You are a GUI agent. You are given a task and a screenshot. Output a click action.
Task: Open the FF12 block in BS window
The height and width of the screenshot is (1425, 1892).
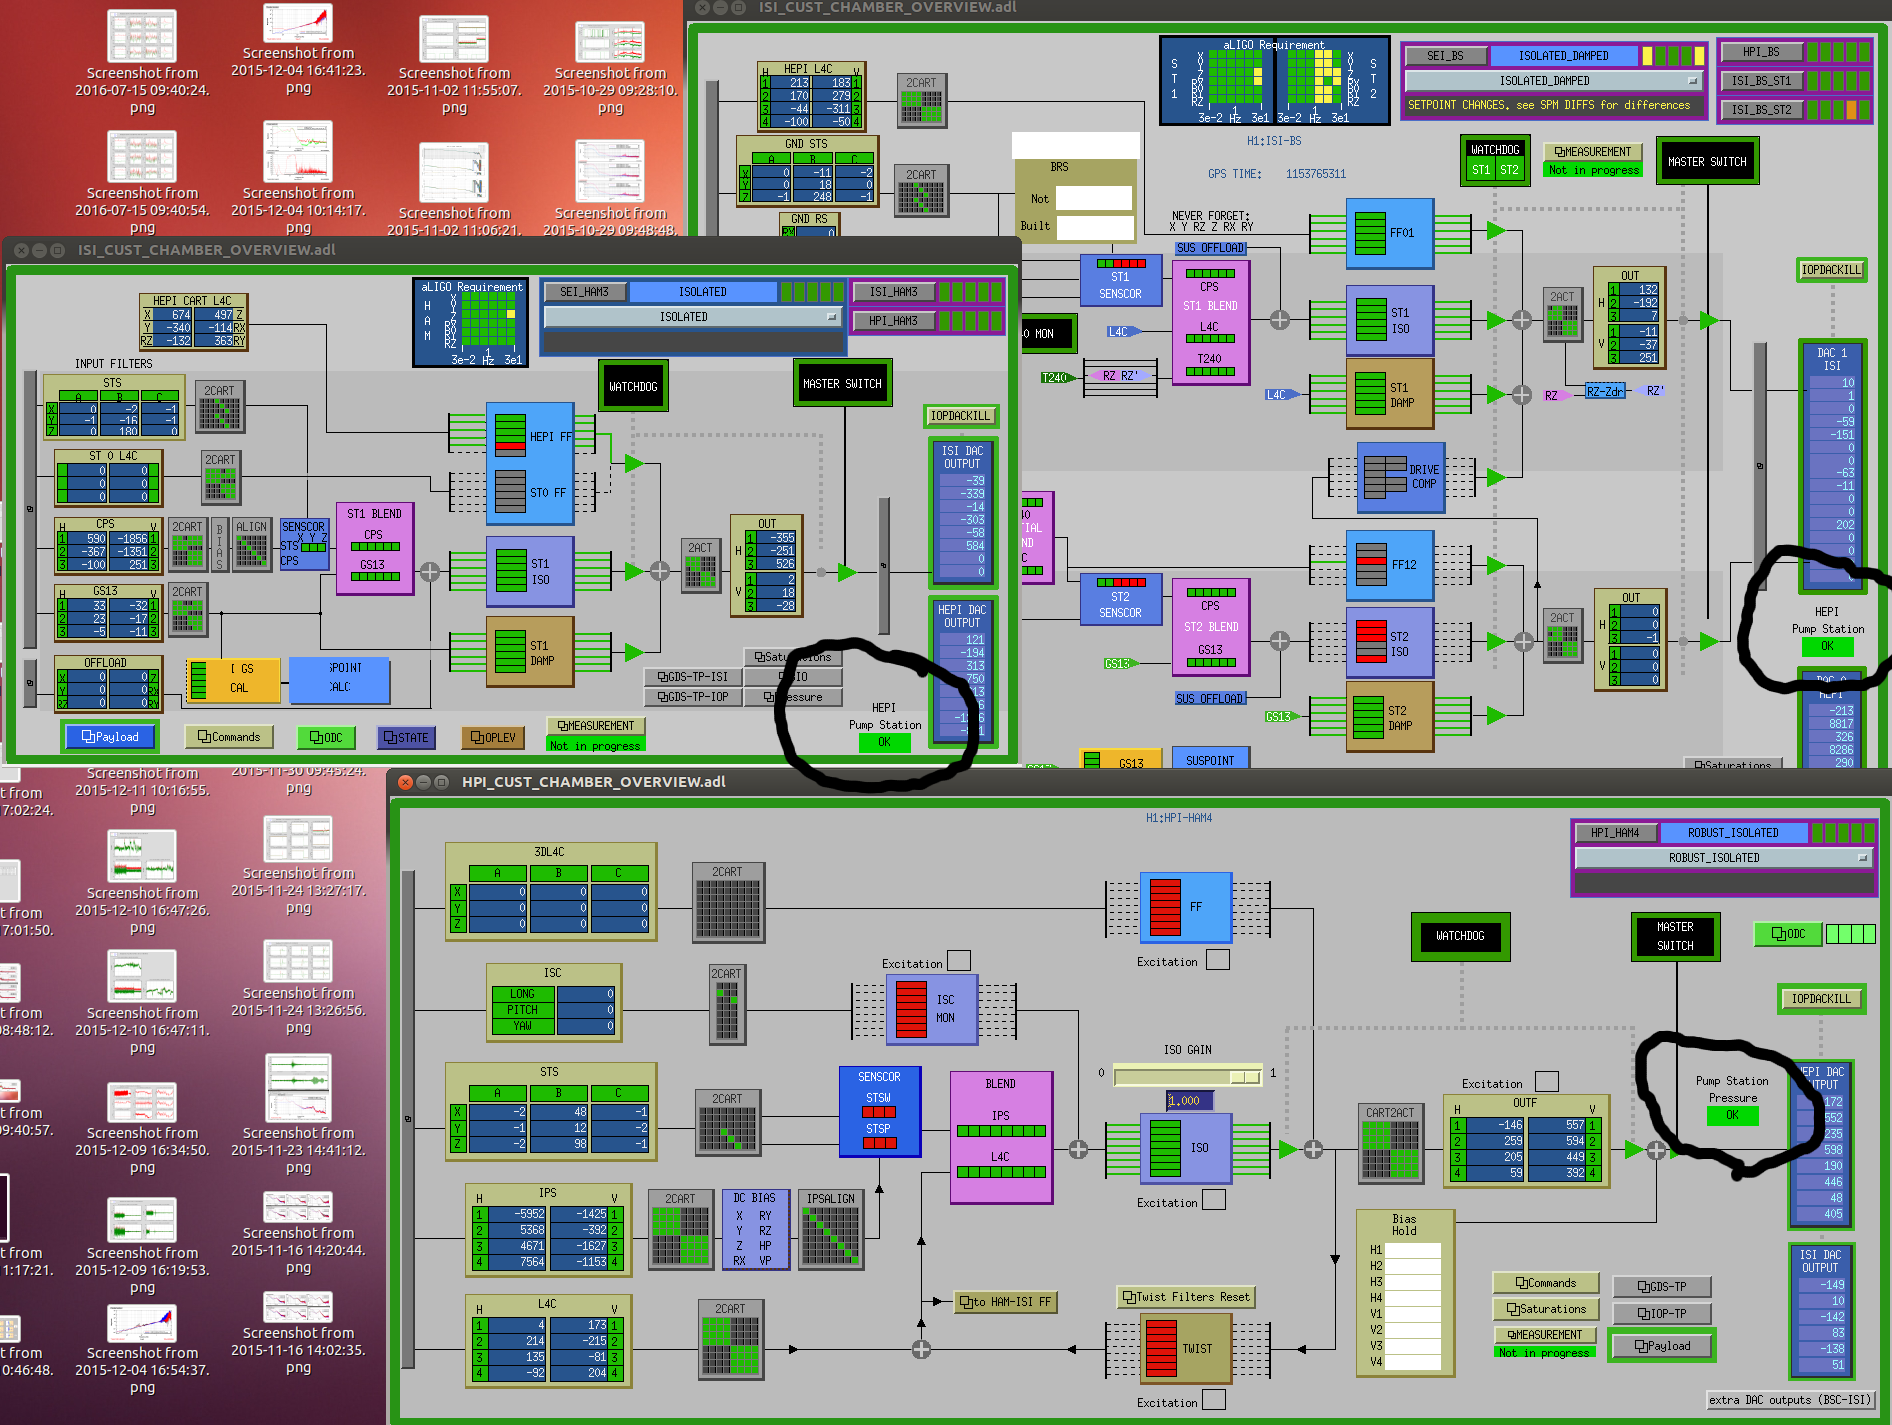pos(1390,565)
